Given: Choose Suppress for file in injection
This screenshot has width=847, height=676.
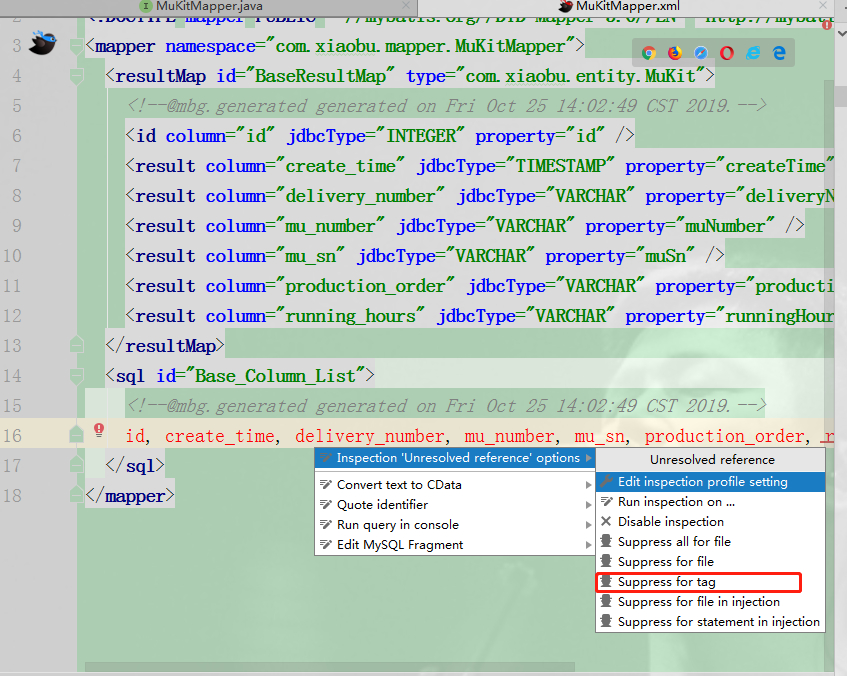Looking at the screenshot, I should click(x=710, y=601).
